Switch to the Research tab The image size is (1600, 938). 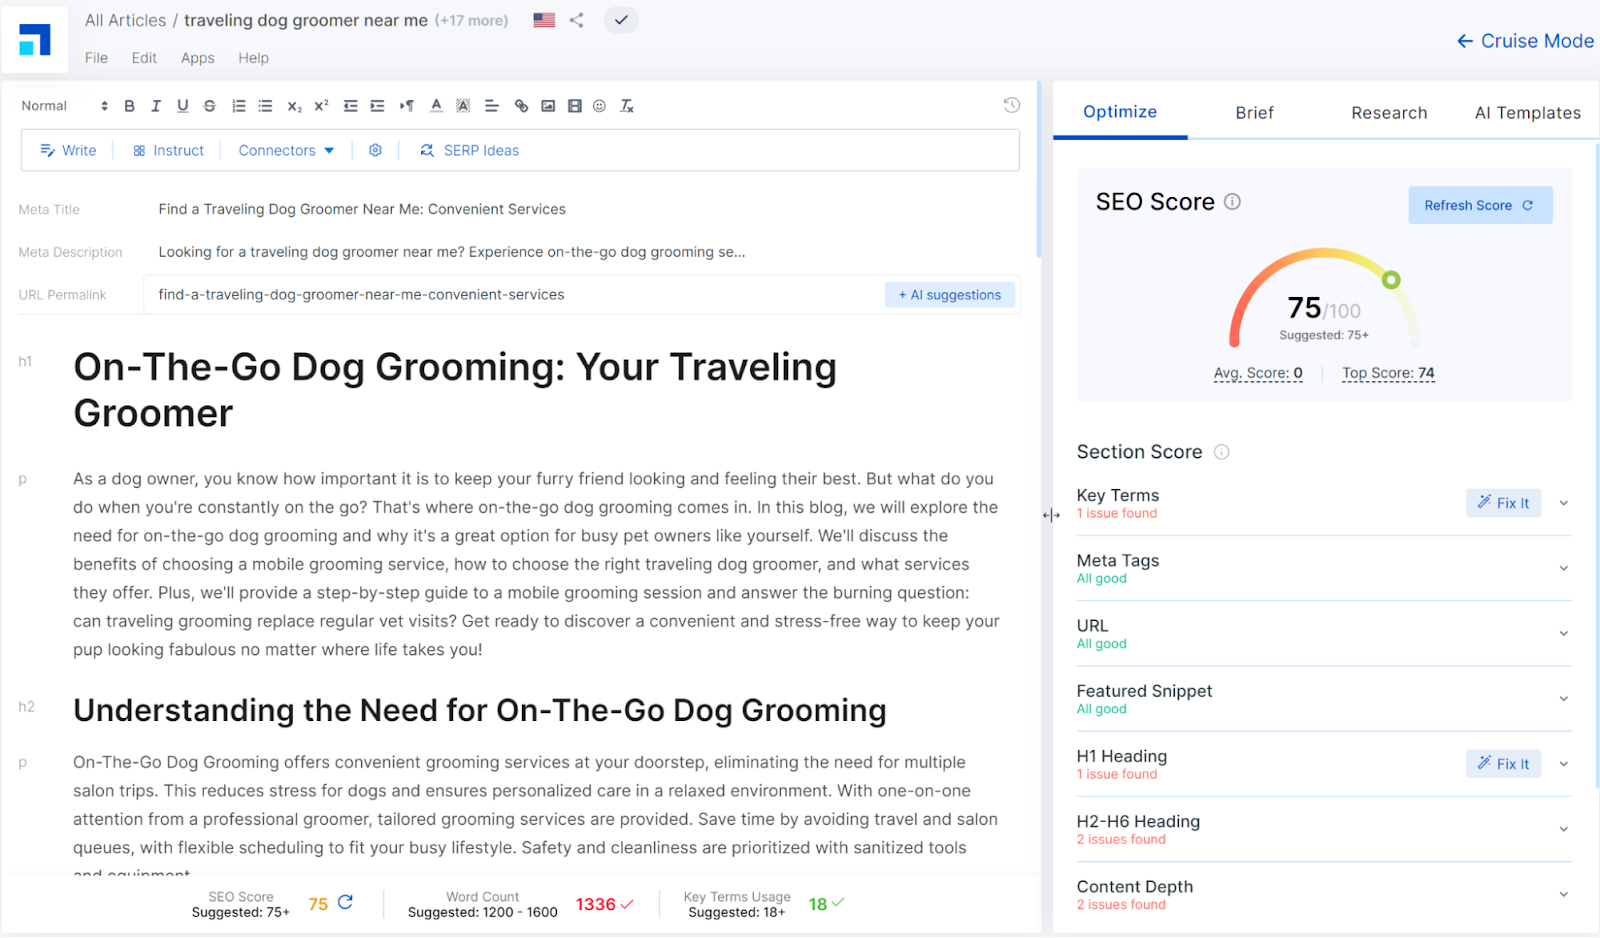pyautogui.click(x=1388, y=113)
